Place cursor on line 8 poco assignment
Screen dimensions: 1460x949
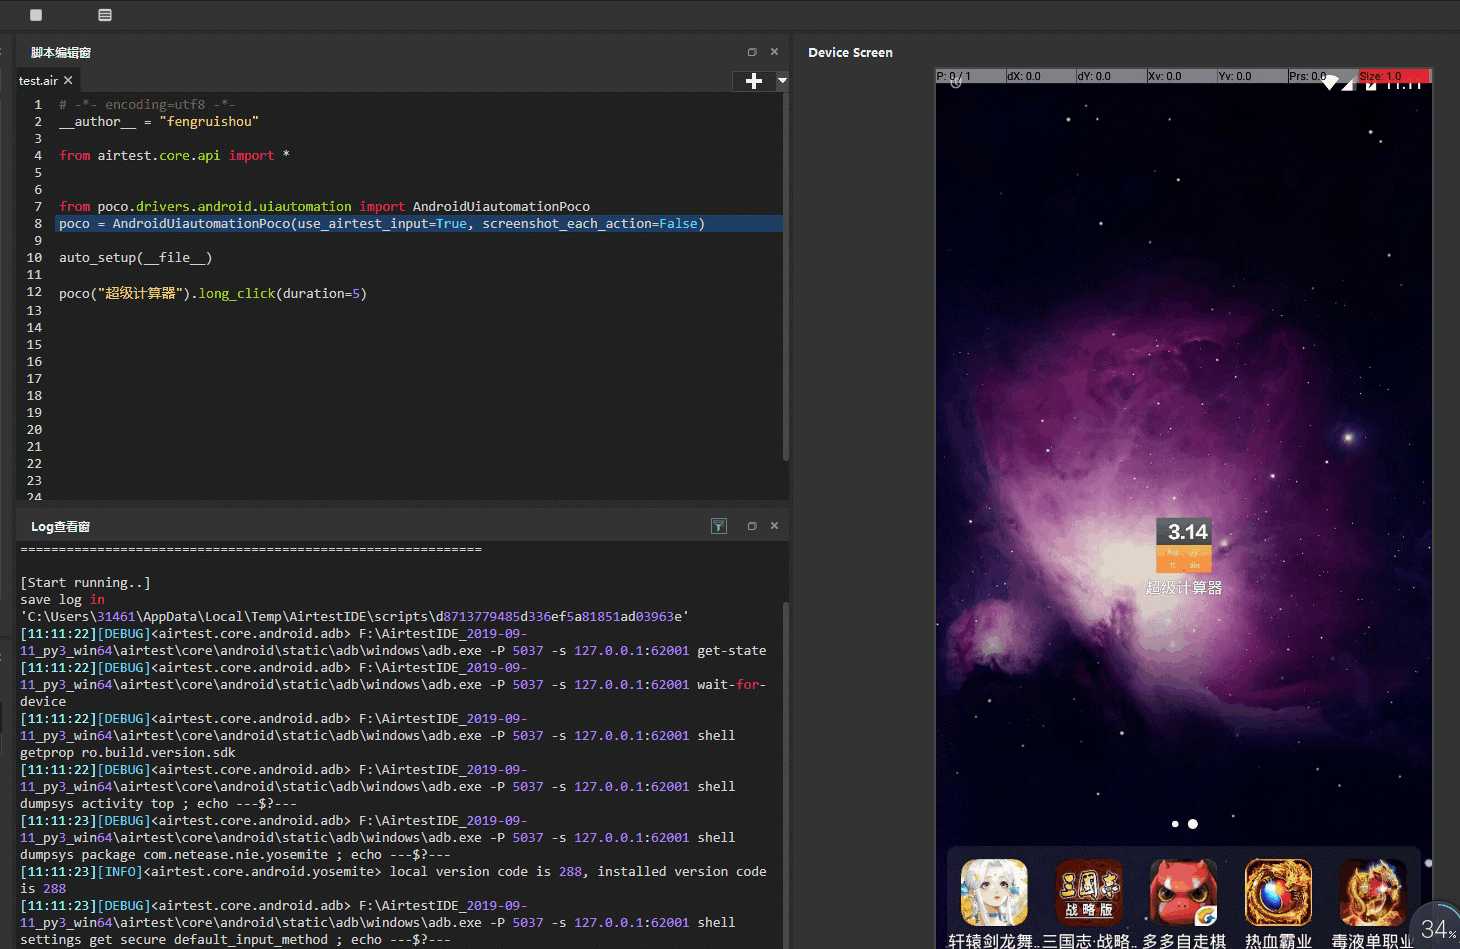coord(382,224)
